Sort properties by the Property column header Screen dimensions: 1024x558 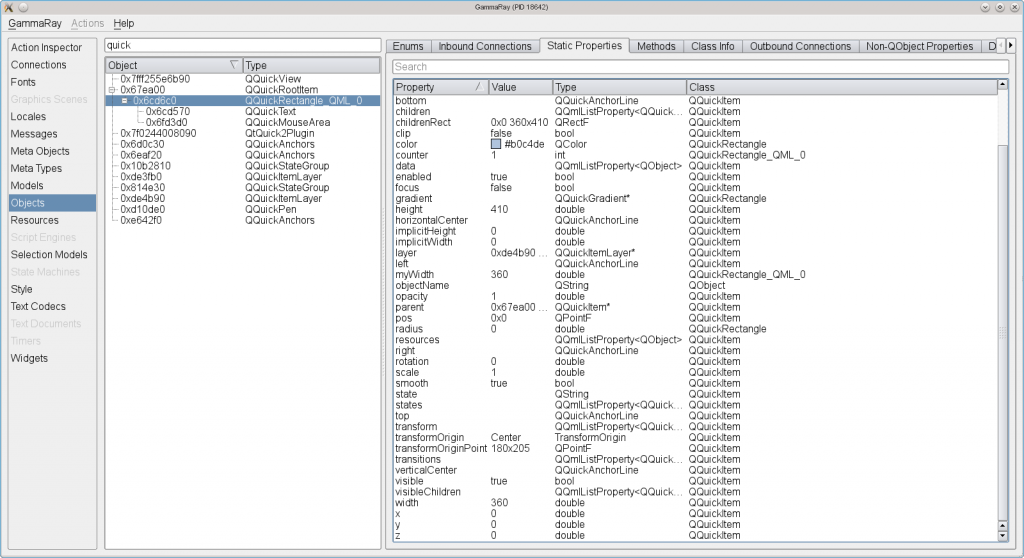(441, 87)
